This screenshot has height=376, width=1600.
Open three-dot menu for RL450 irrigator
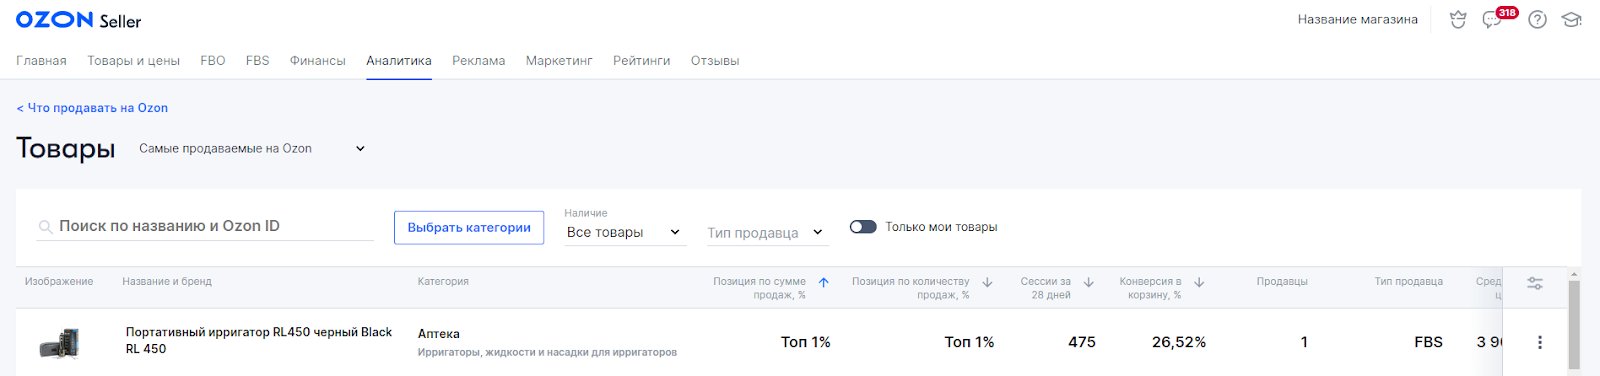[x=1539, y=342]
